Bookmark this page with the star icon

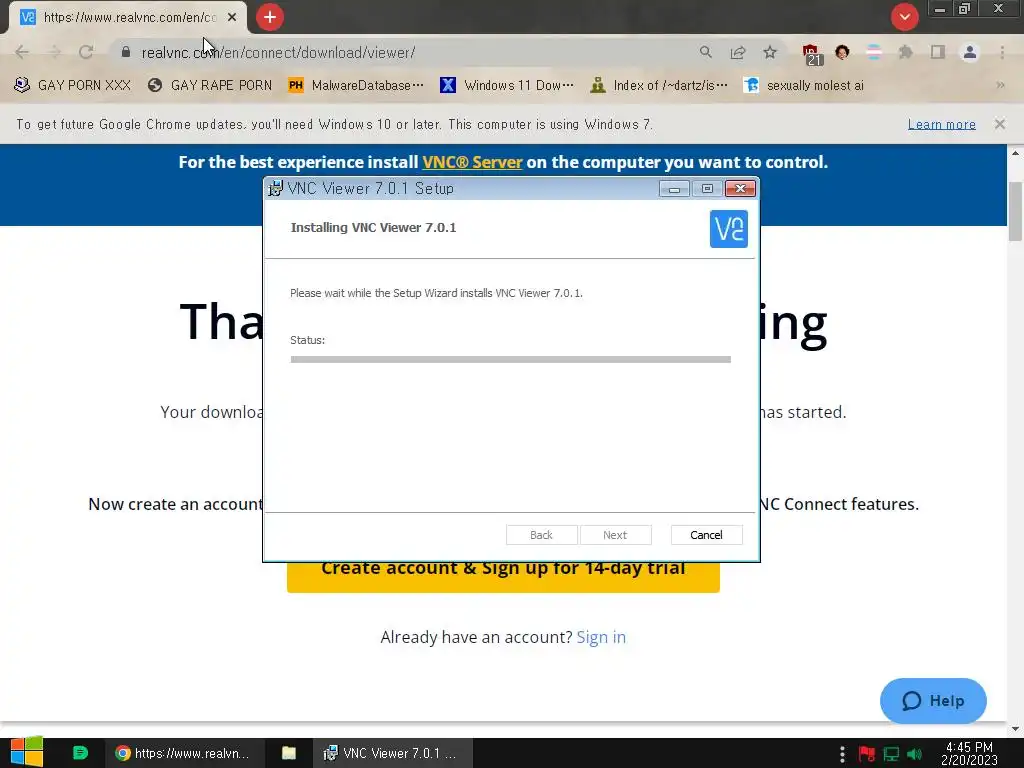point(770,52)
